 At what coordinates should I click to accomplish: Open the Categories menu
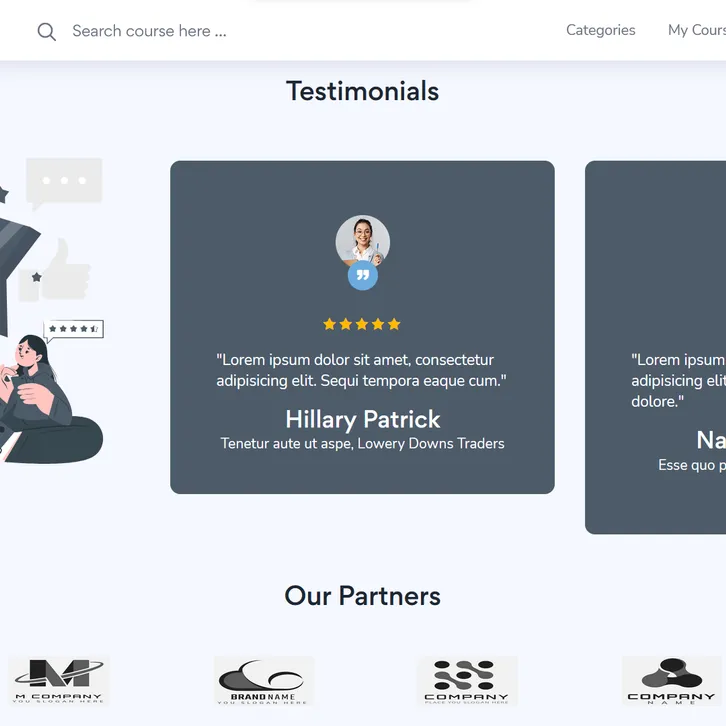pos(601,30)
